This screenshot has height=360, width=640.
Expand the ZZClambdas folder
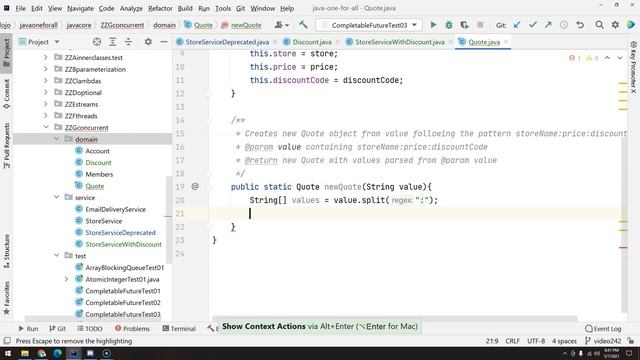pos(46,81)
